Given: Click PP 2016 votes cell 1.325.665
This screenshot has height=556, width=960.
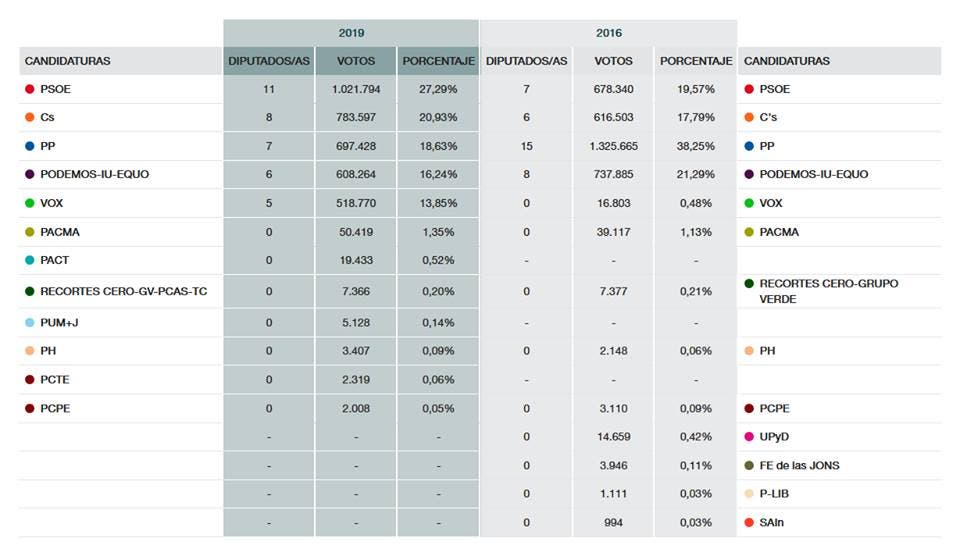Looking at the screenshot, I should [x=613, y=146].
